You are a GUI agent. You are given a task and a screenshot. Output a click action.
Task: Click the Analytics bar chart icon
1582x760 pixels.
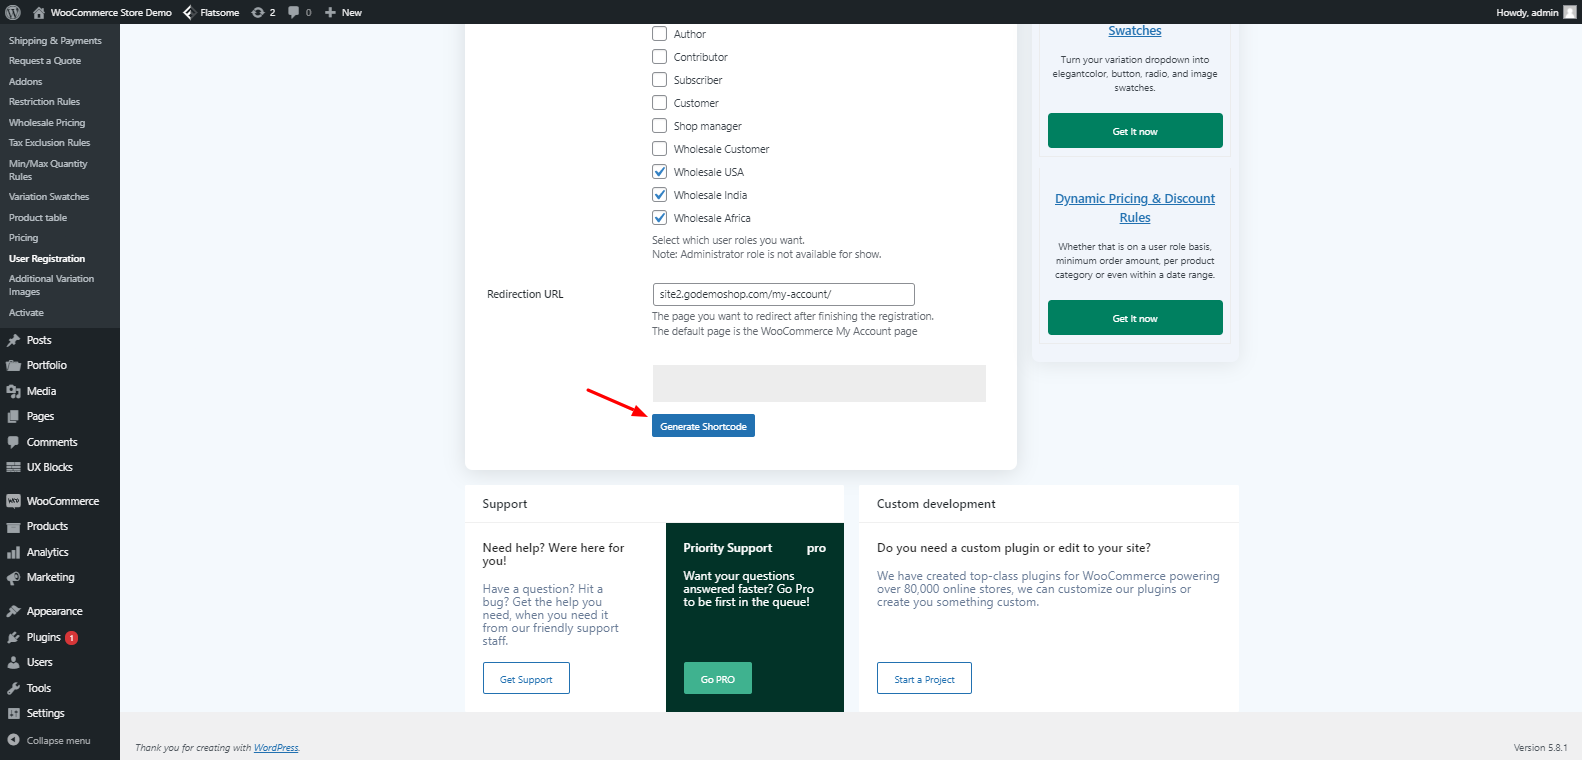pyautogui.click(x=14, y=552)
